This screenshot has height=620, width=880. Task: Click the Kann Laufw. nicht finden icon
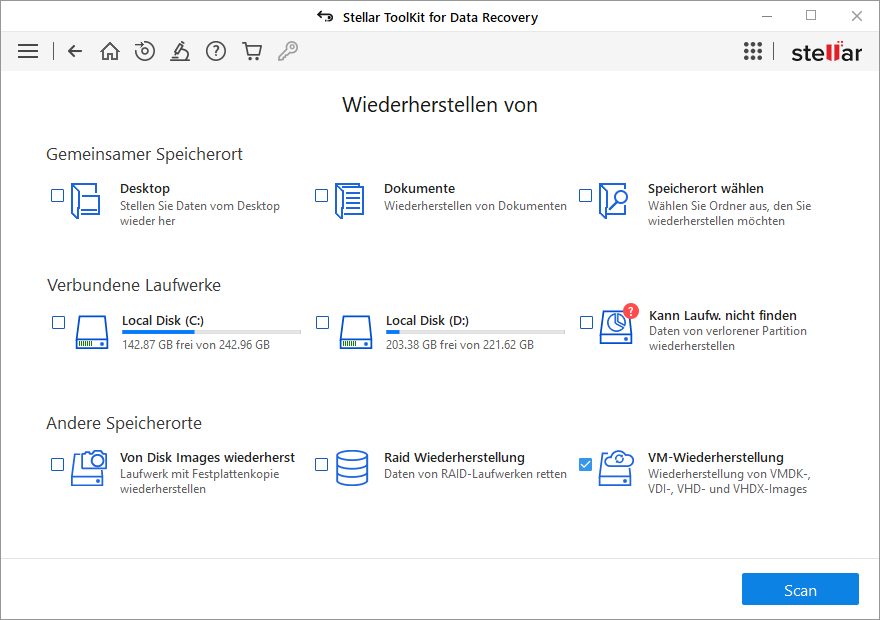point(616,328)
